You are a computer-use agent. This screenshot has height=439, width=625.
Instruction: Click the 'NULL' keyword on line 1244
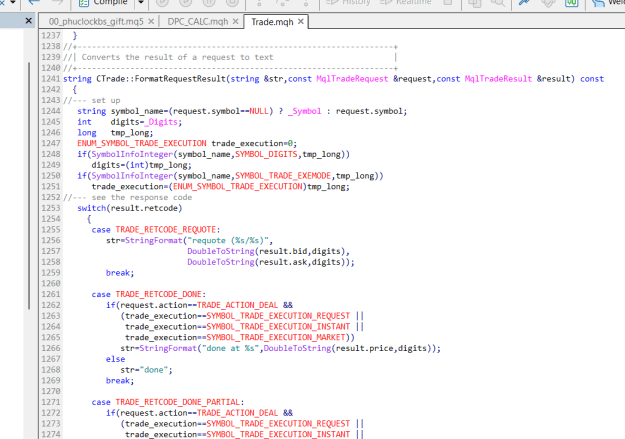259,111
